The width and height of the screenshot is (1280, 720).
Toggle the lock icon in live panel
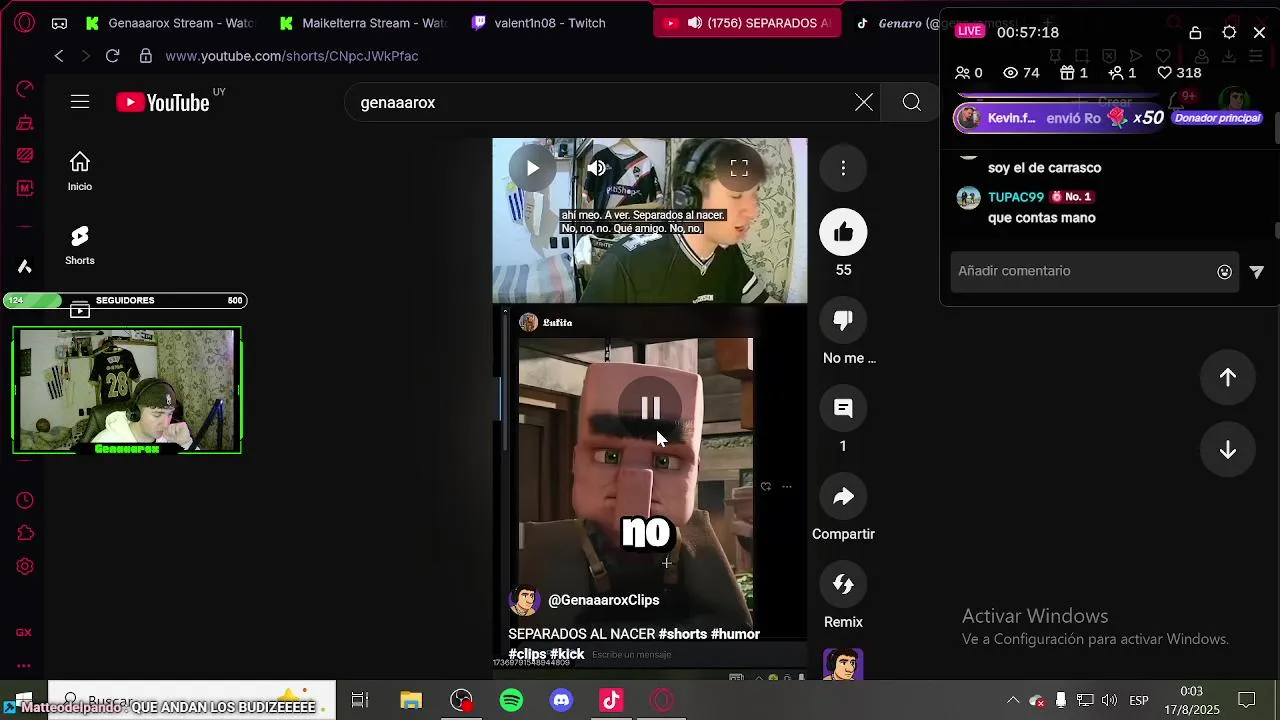coord(1195,32)
